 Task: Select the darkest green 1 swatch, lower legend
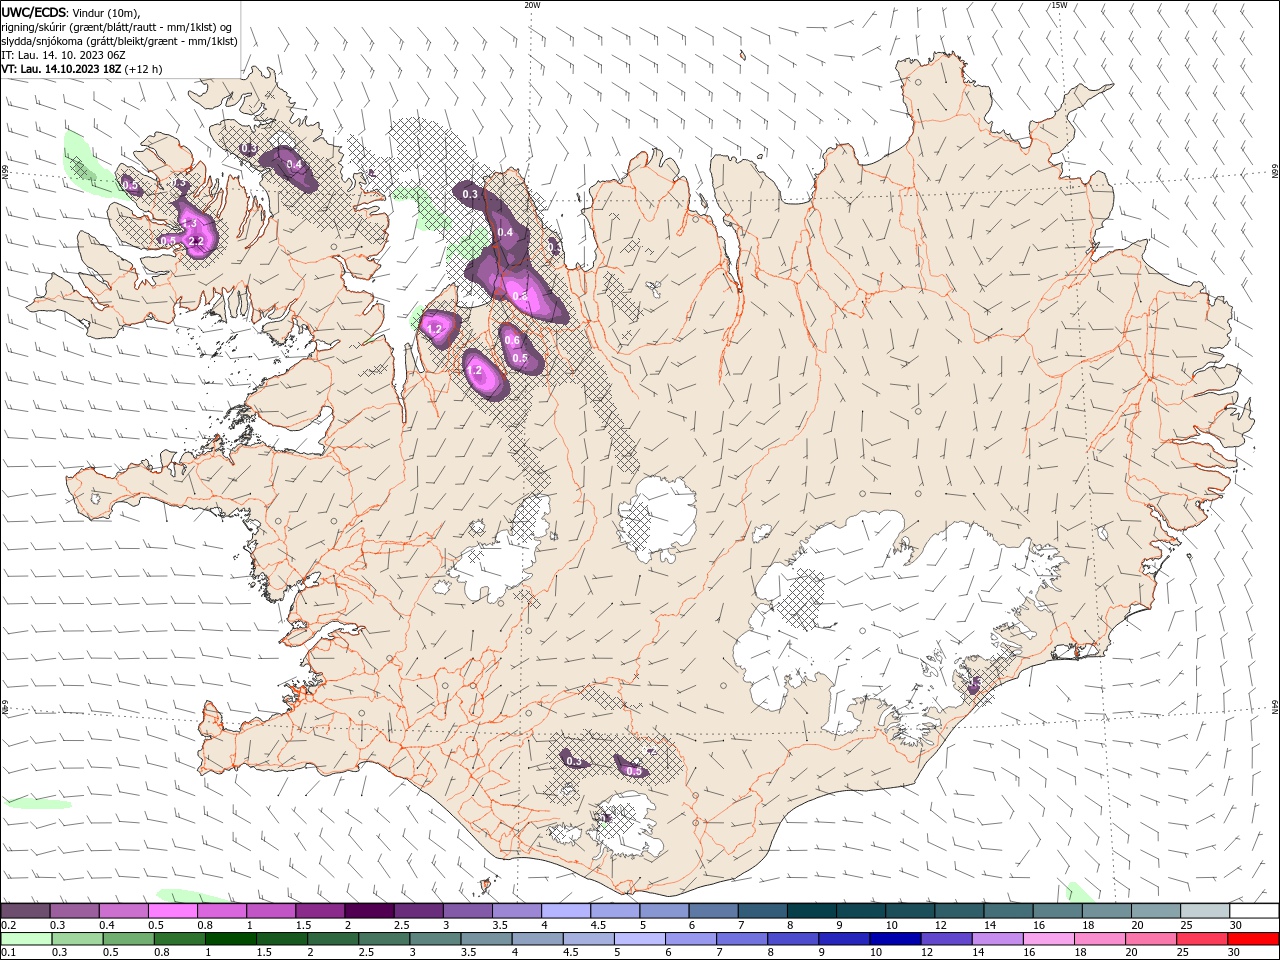pos(230,939)
